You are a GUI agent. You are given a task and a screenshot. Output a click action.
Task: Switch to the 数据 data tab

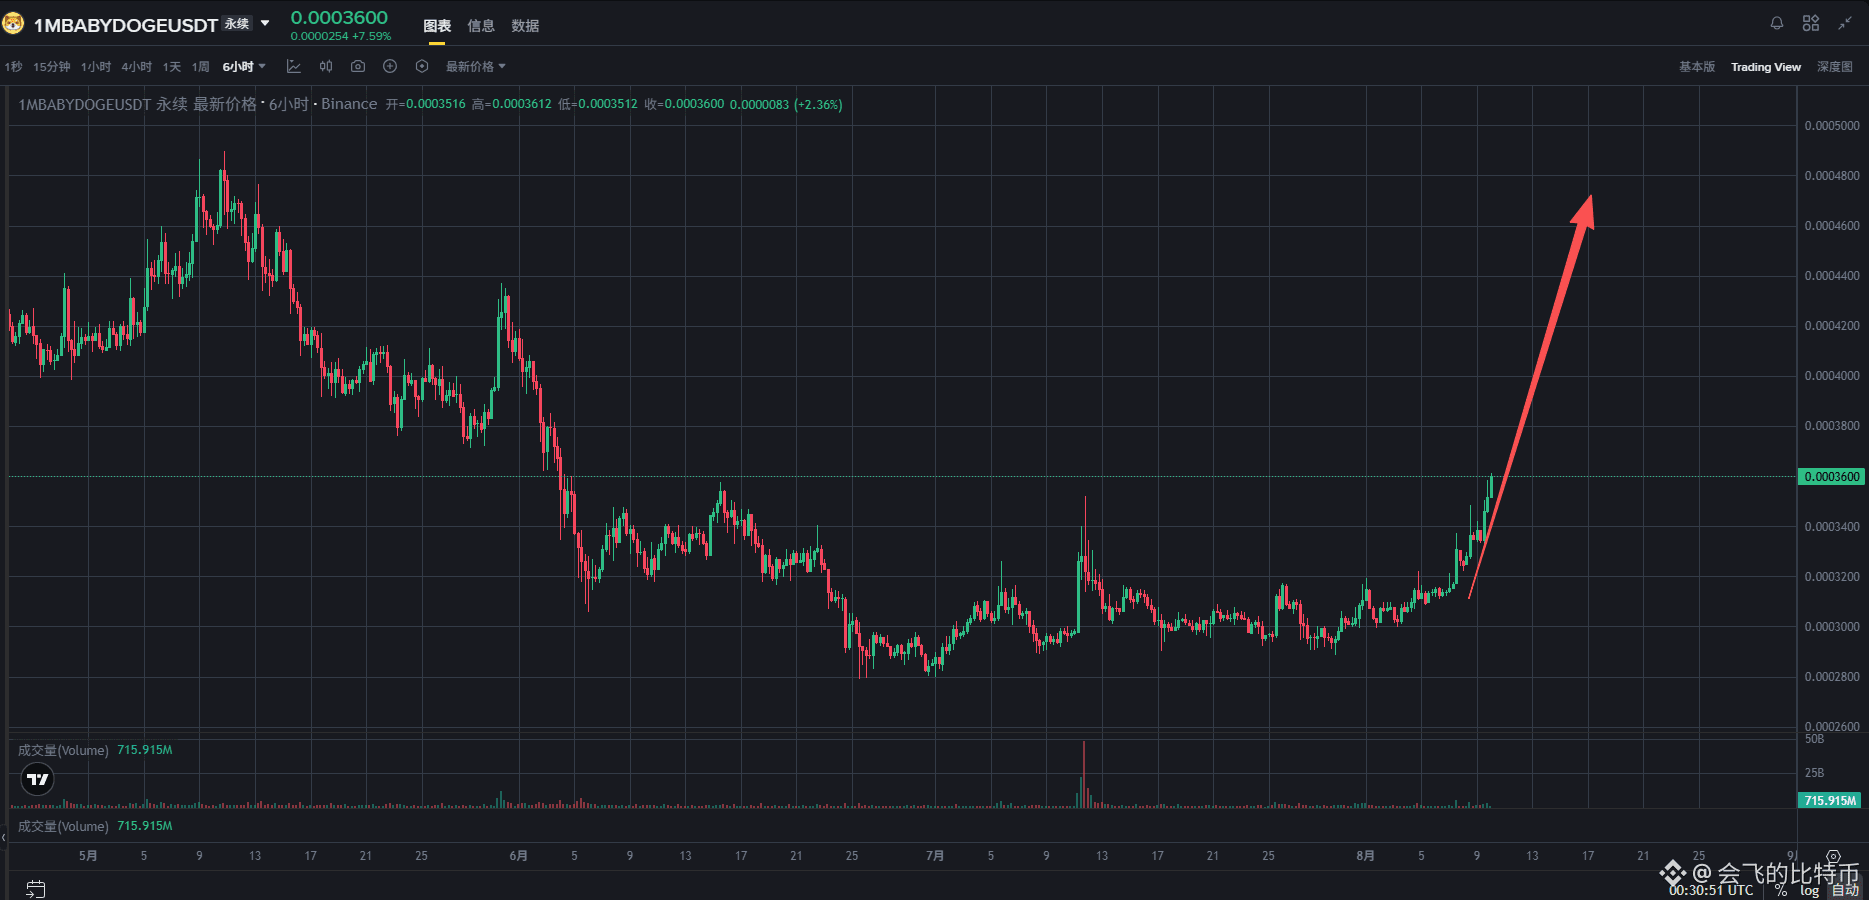pos(525,26)
